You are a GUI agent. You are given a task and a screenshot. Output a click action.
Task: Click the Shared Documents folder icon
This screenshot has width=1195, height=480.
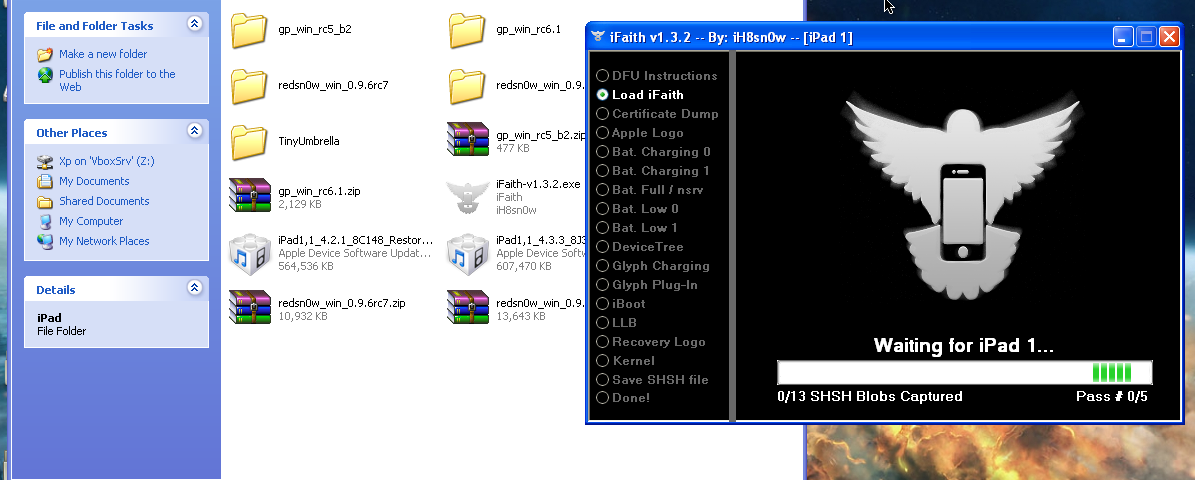45,202
